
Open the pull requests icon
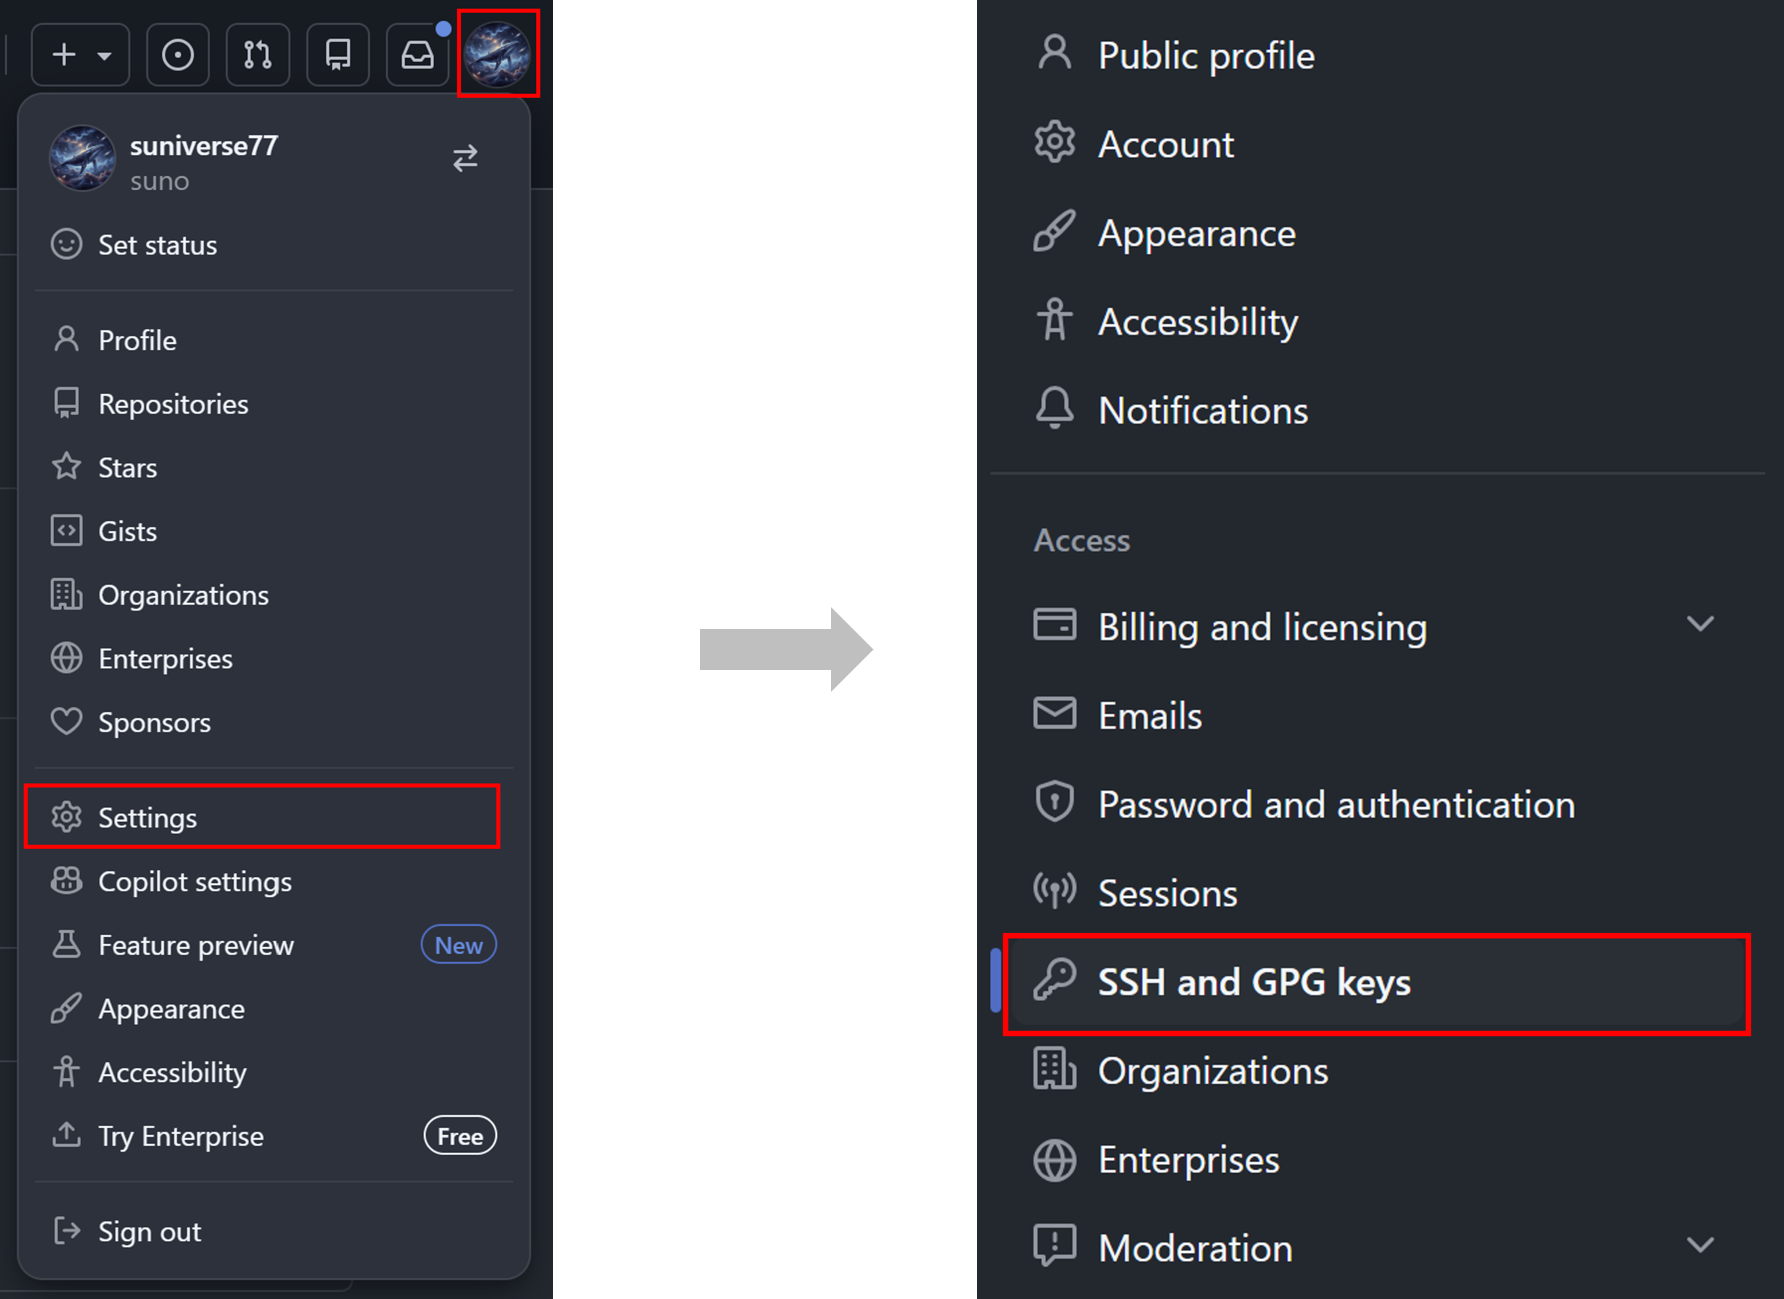(x=258, y=54)
